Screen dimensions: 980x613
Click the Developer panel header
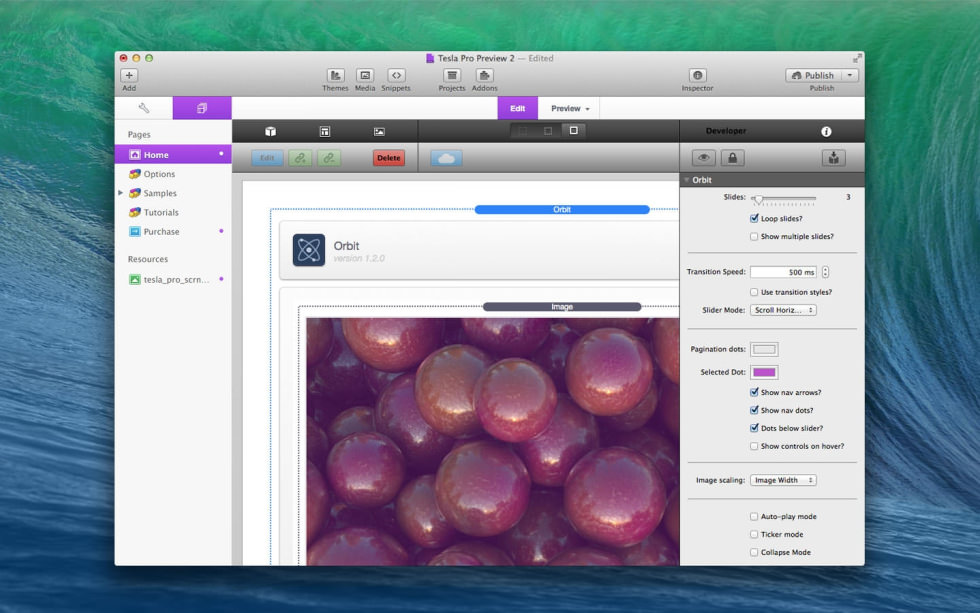point(726,131)
